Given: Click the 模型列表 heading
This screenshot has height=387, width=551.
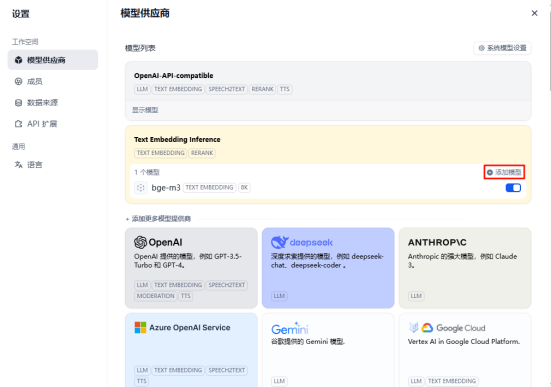Looking at the screenshot, I should 140,48.
